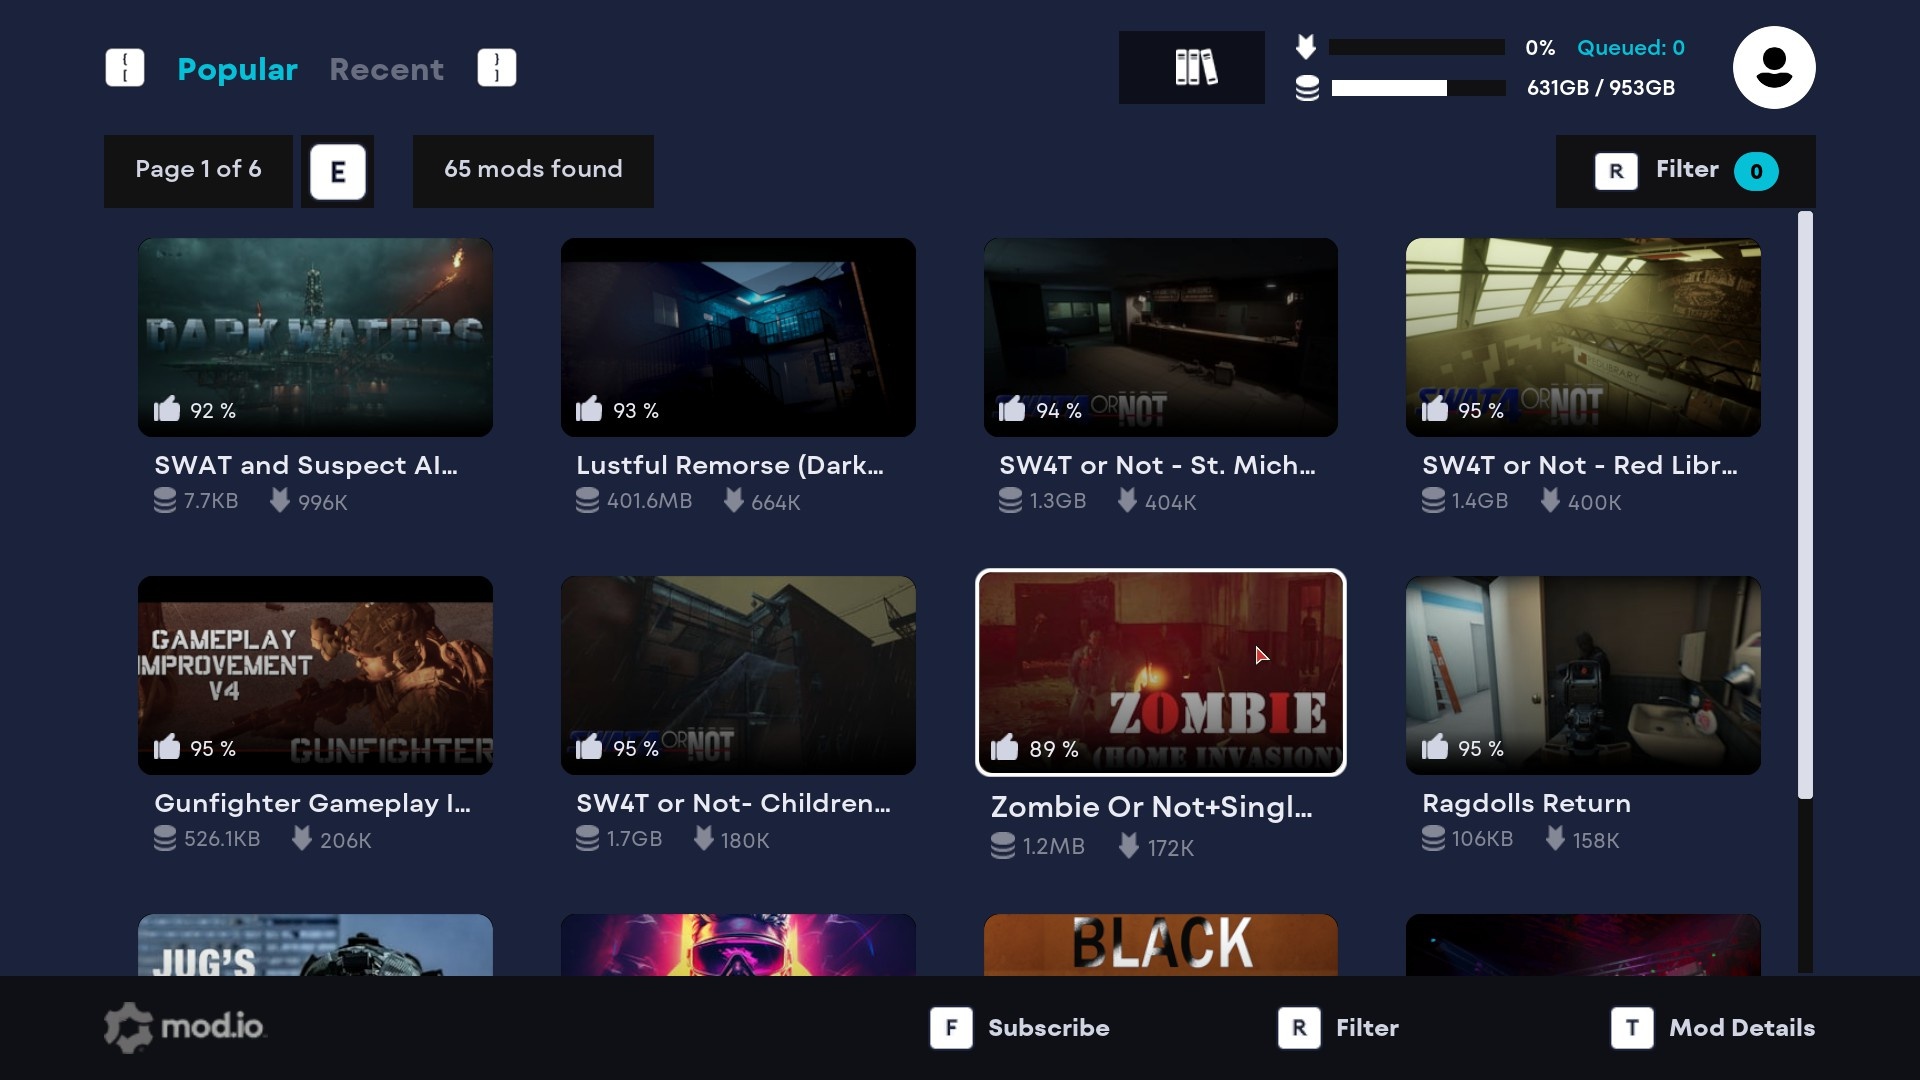1920x1080 pixels.
Task: Click the R key icon in bottom bar
Action: pos(1299,1028)
